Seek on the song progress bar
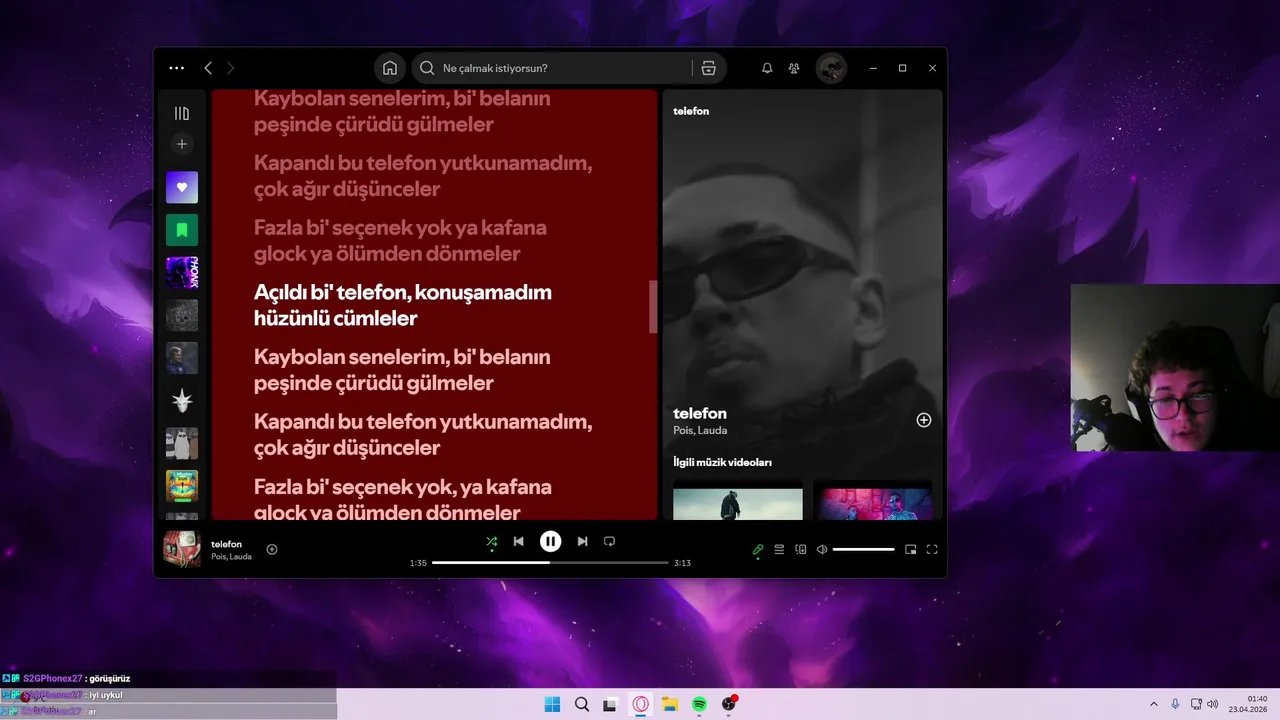Screen dimensions: 1280x720 [550, 563]
